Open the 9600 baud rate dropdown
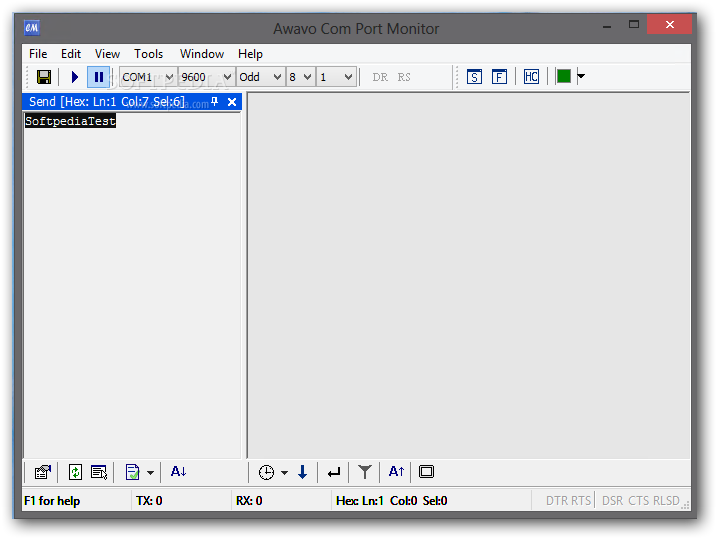 (x=206, y=77)
